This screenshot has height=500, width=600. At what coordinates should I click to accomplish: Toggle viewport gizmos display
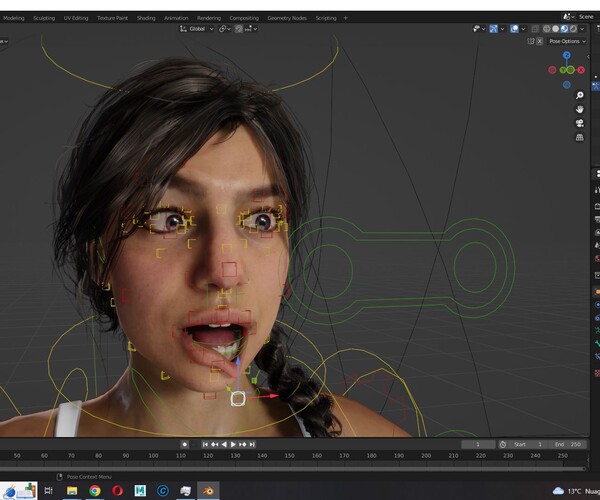[x=493, y=29]
